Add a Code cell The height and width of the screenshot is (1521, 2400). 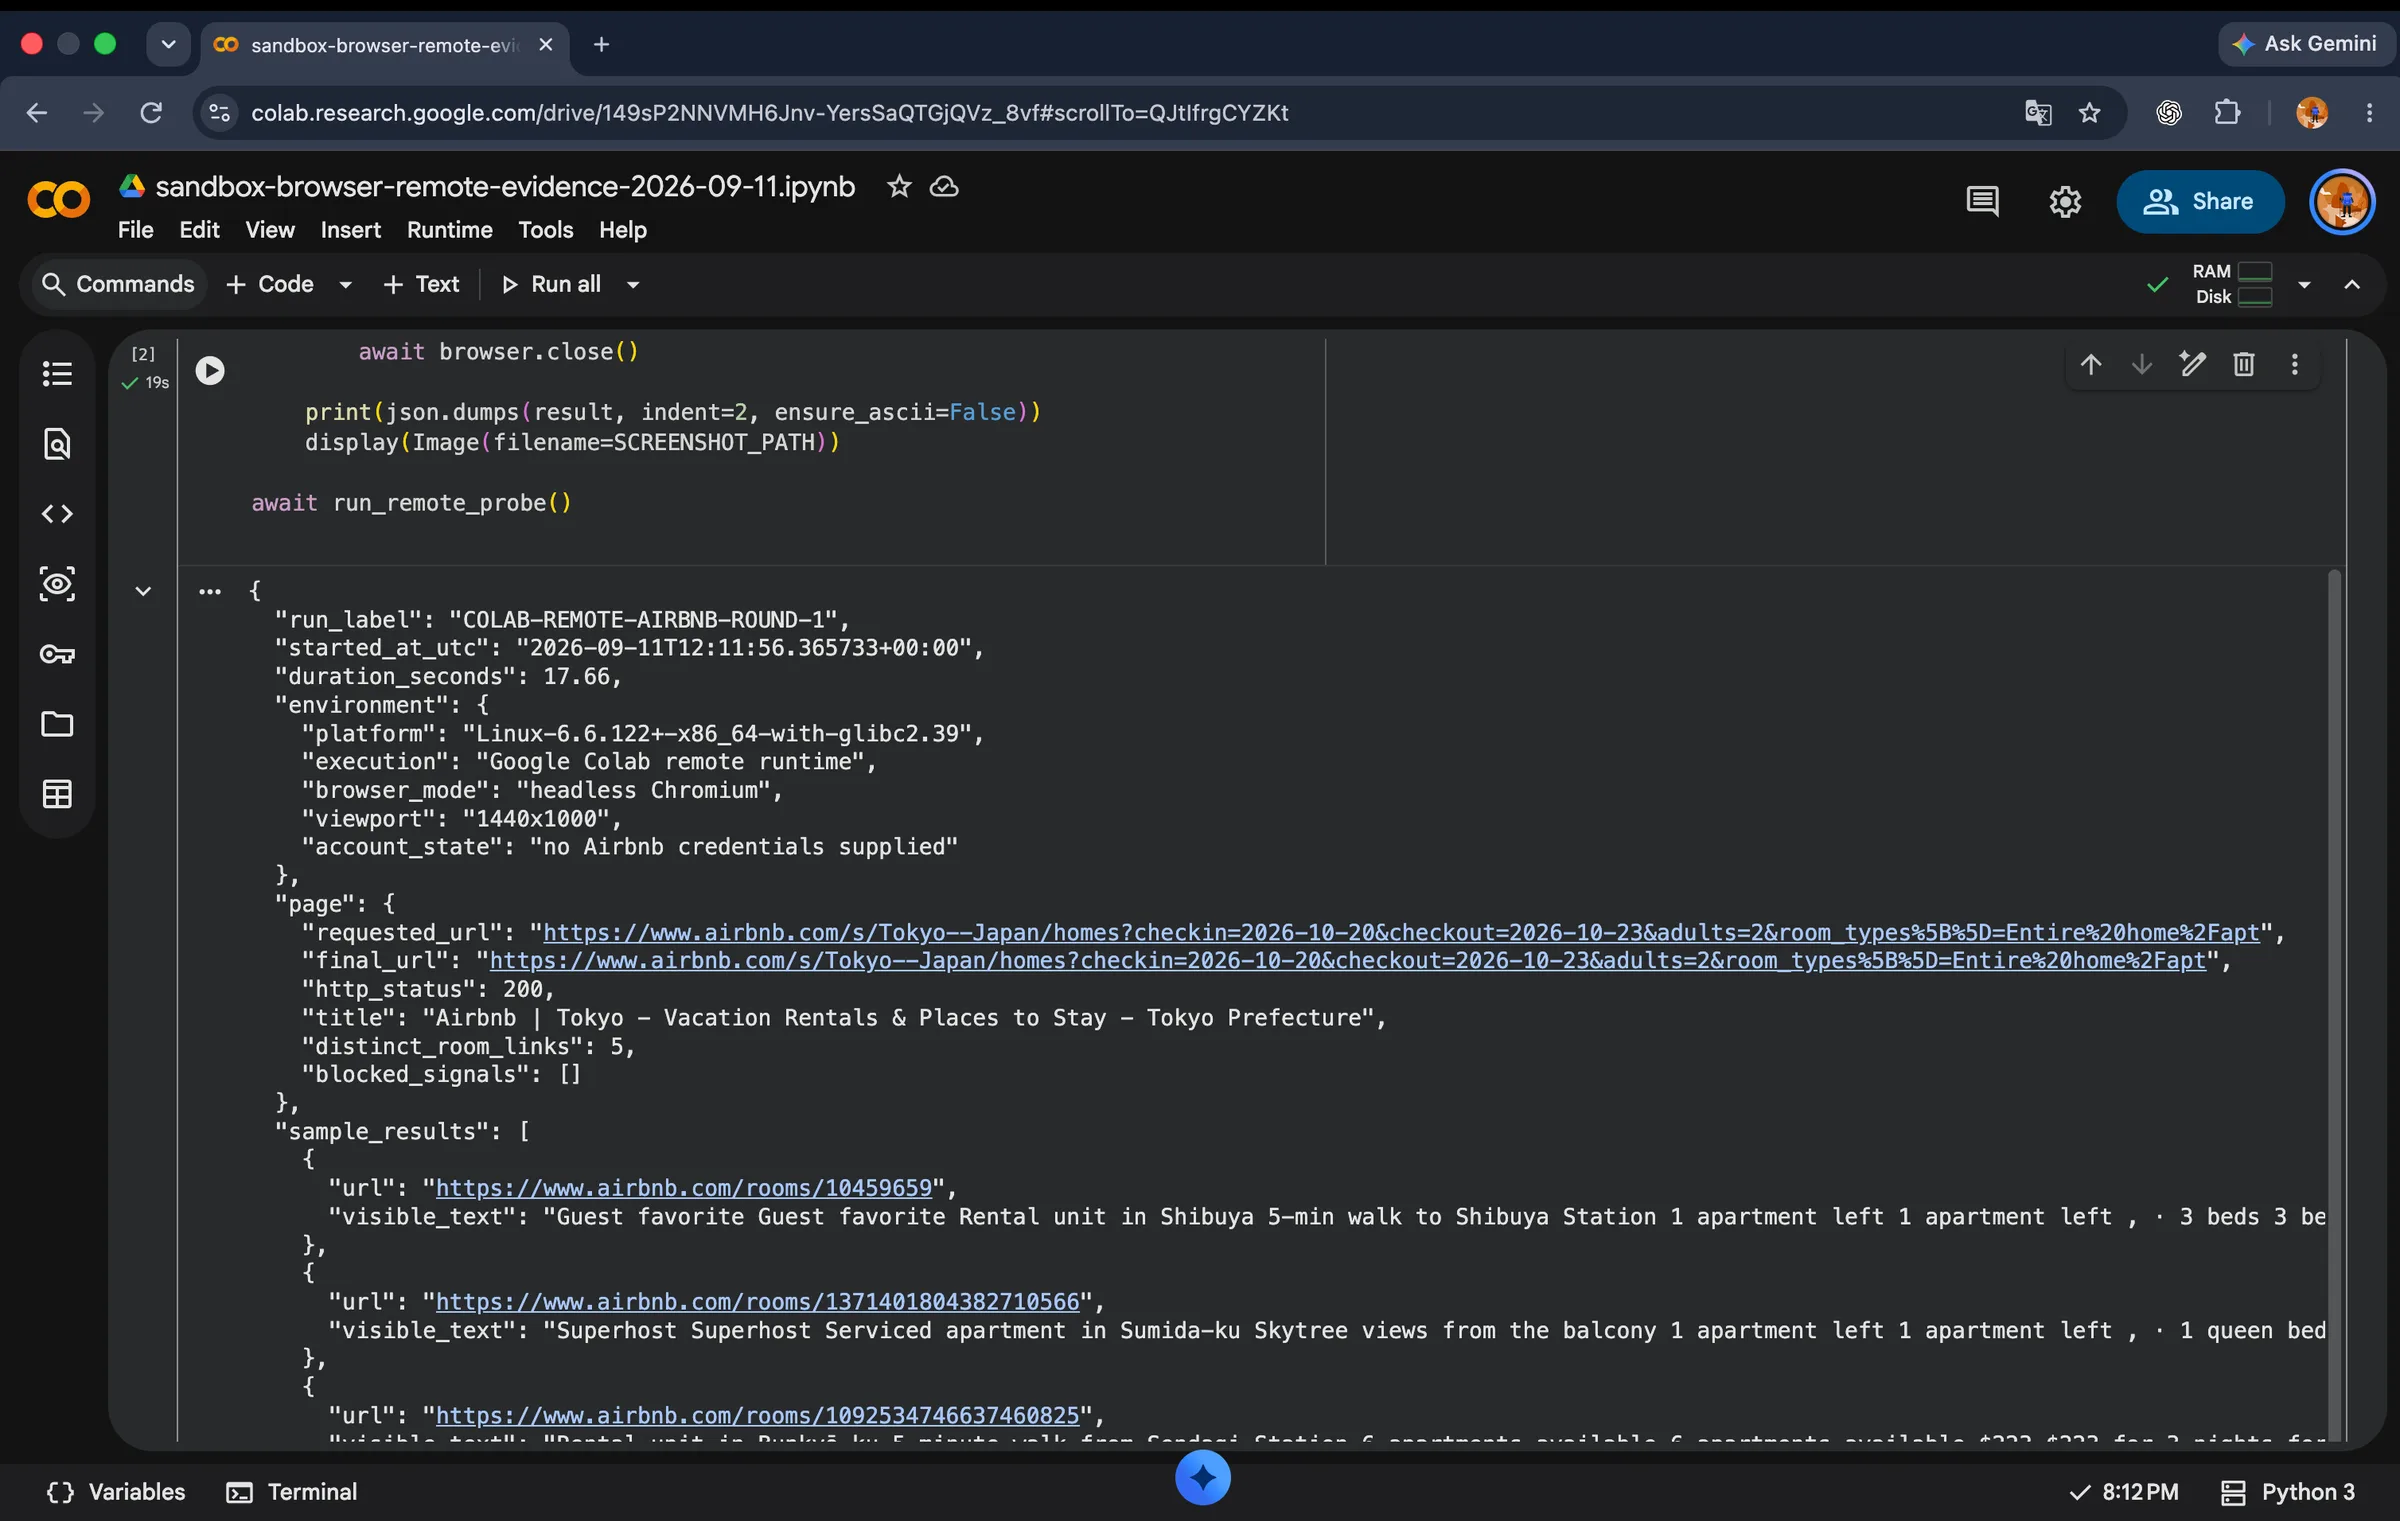270,285
